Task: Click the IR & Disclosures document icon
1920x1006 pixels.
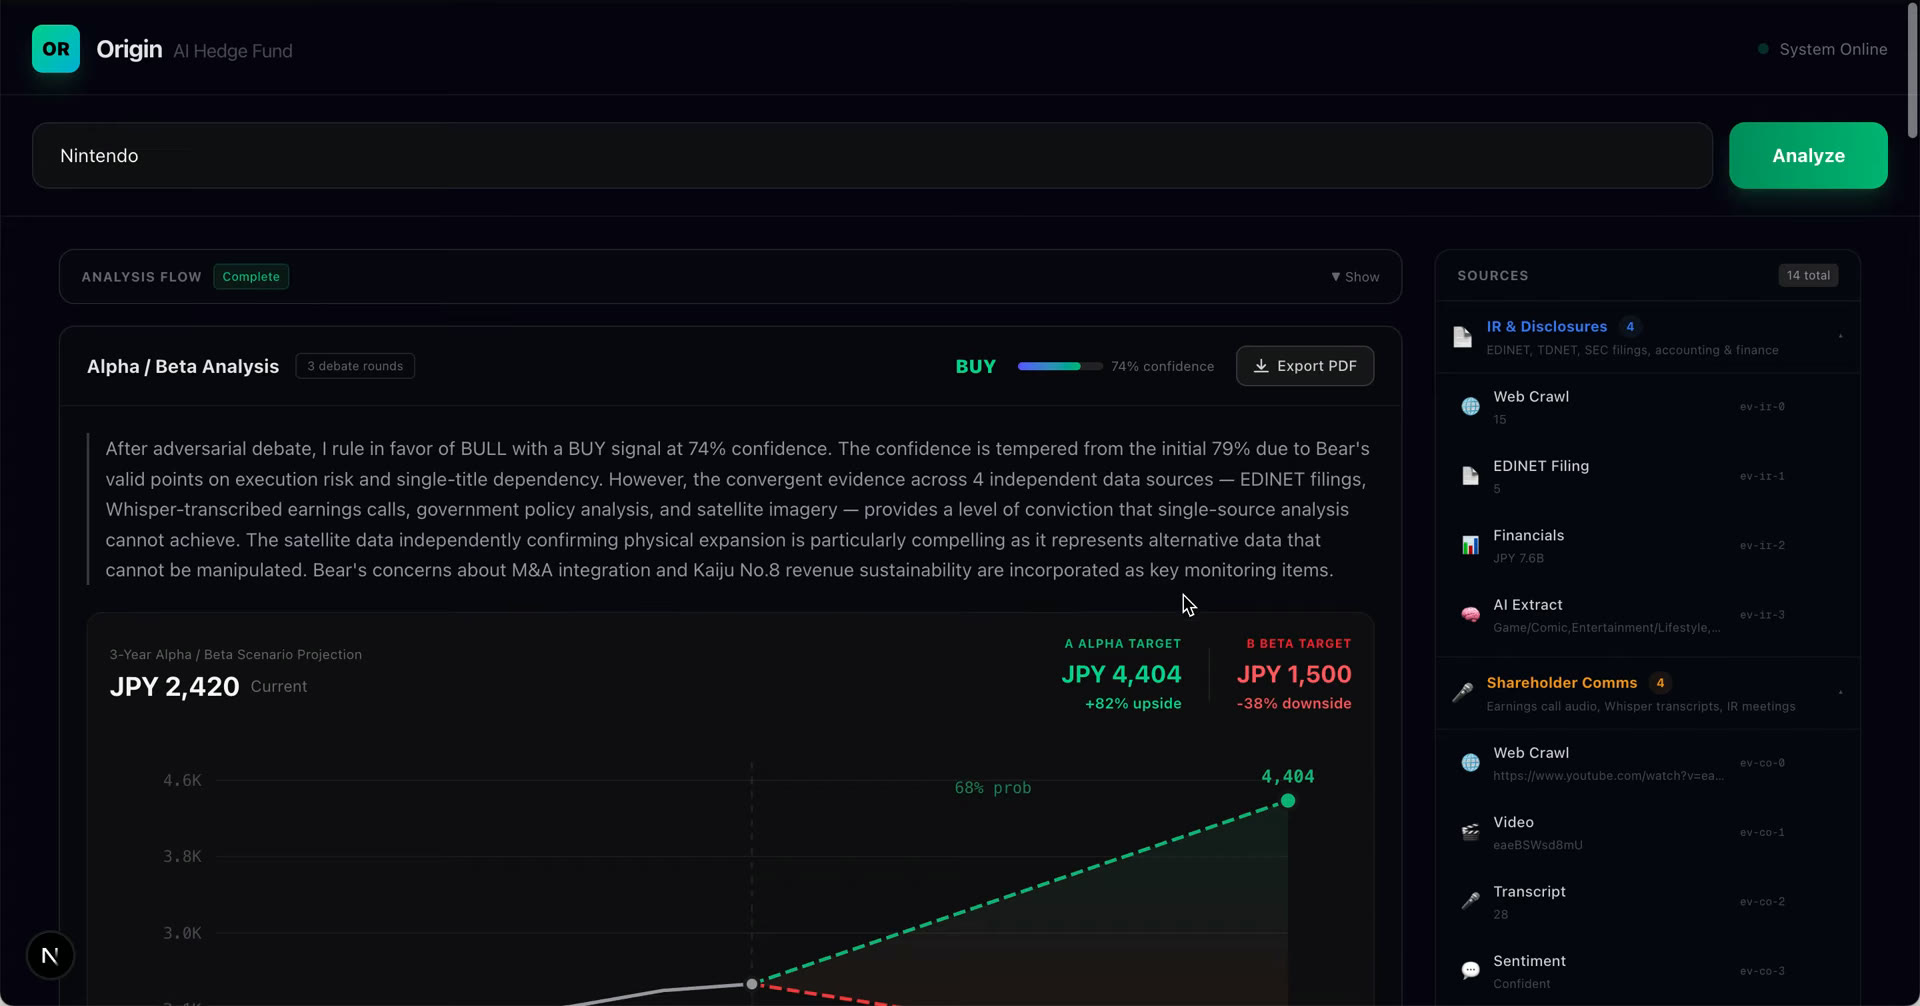Action: tap(1462, 337)
